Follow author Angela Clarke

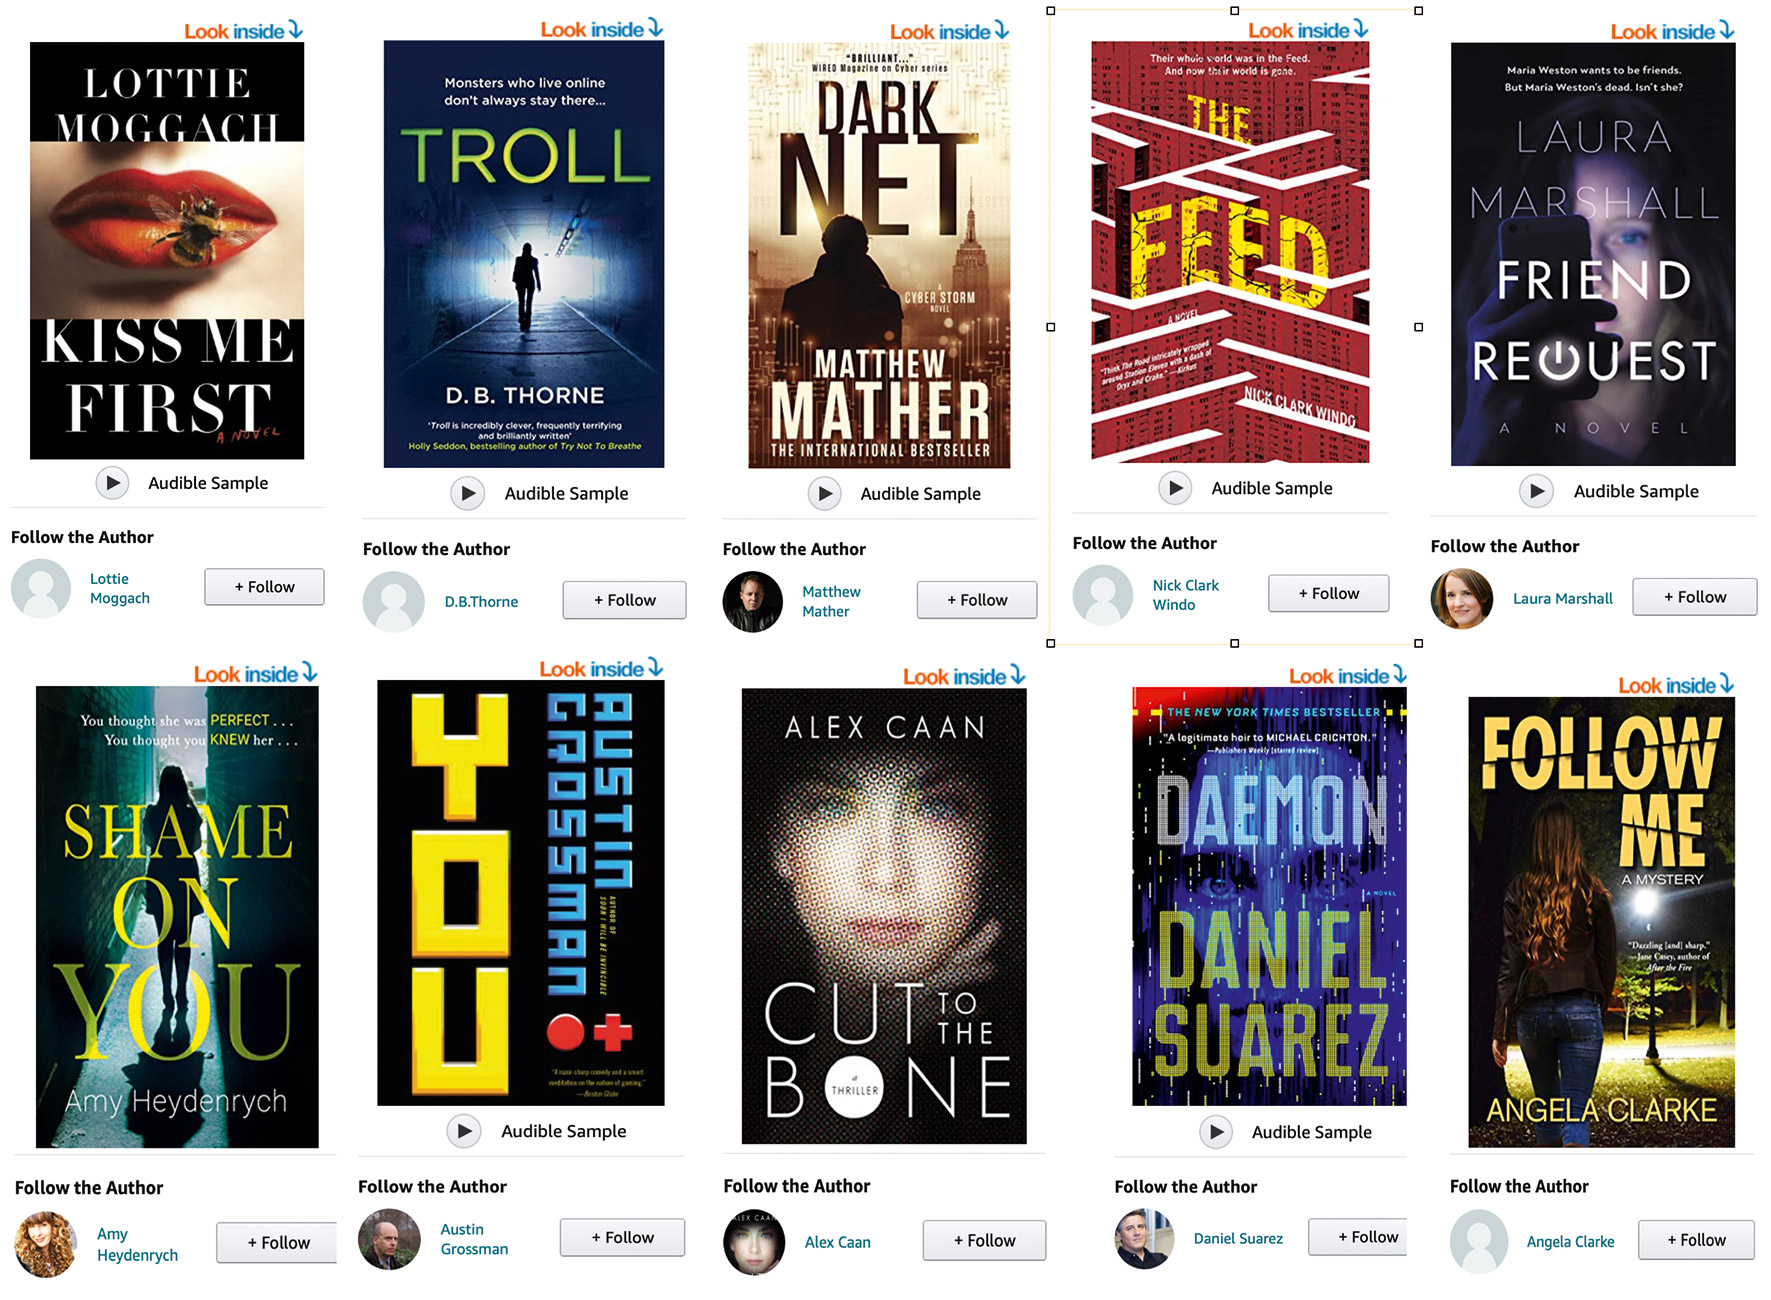coord(1696,1240)
